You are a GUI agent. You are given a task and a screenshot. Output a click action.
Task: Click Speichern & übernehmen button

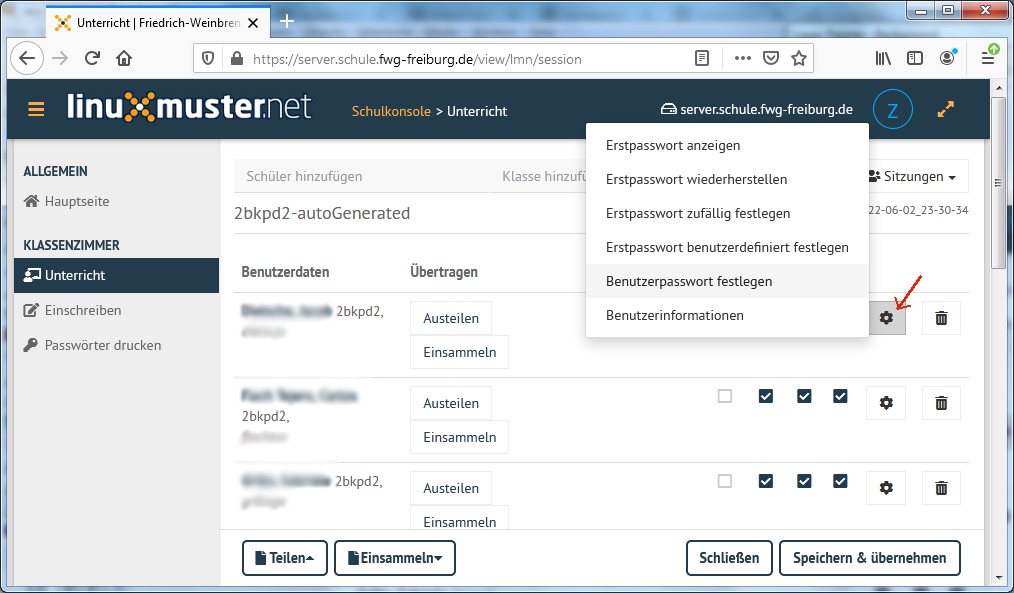point(869,558)
